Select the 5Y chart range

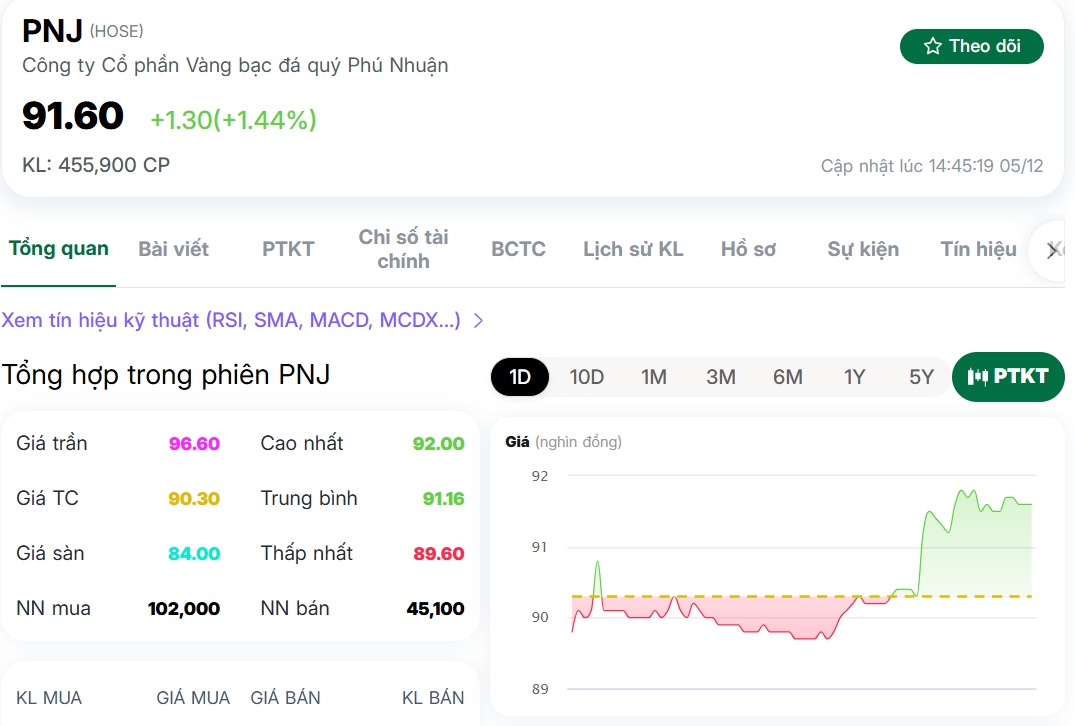[919, 377]
